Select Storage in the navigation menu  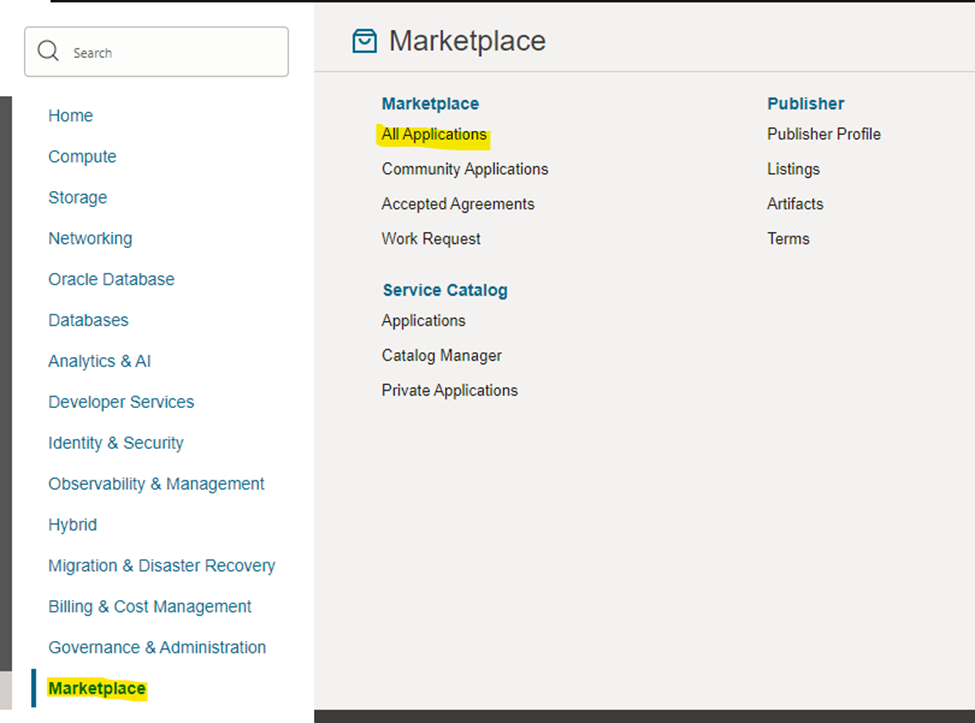pos(78,198)
